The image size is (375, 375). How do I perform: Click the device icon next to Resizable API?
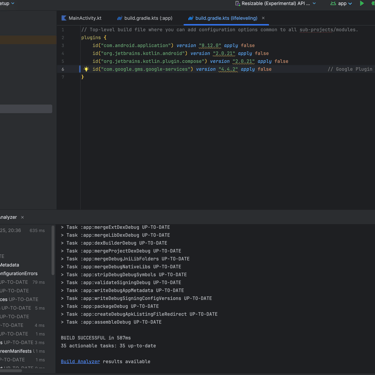click(x=237, y=3)
